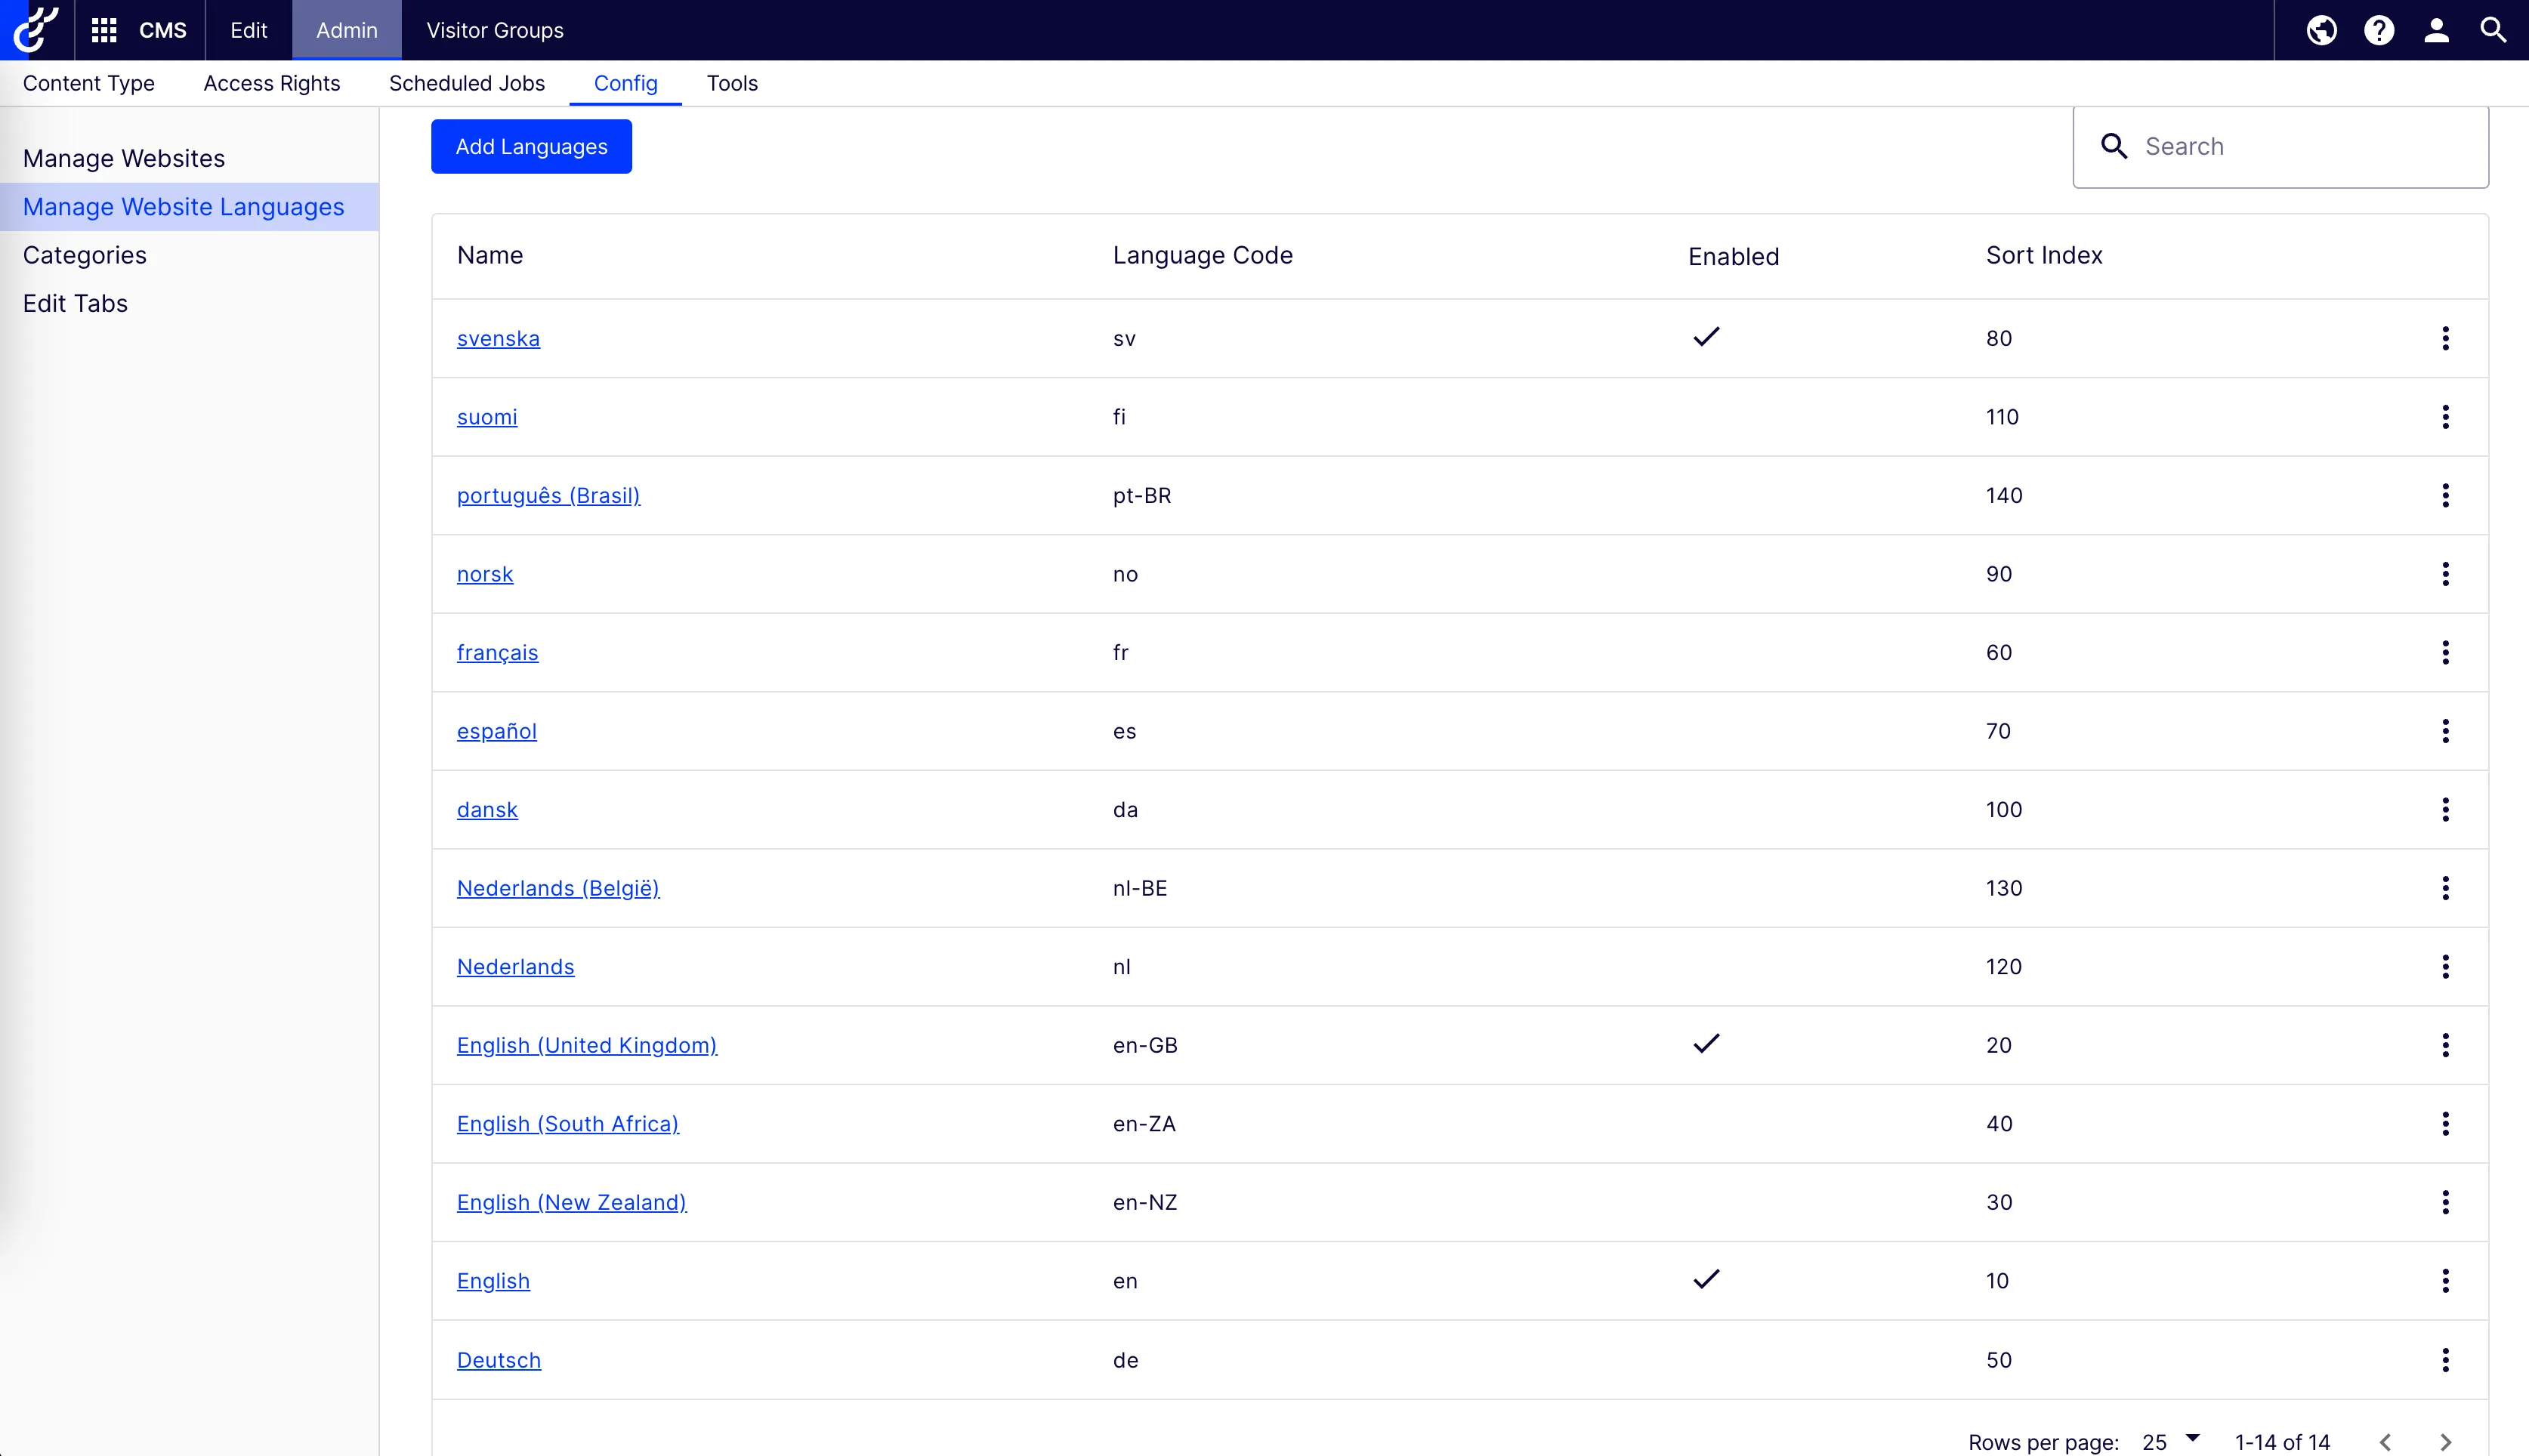Screen dimensions: 2529x1456
Task: Click the enabled checkmark for English (United Kingdom)
Action: click(1706, 1044)
